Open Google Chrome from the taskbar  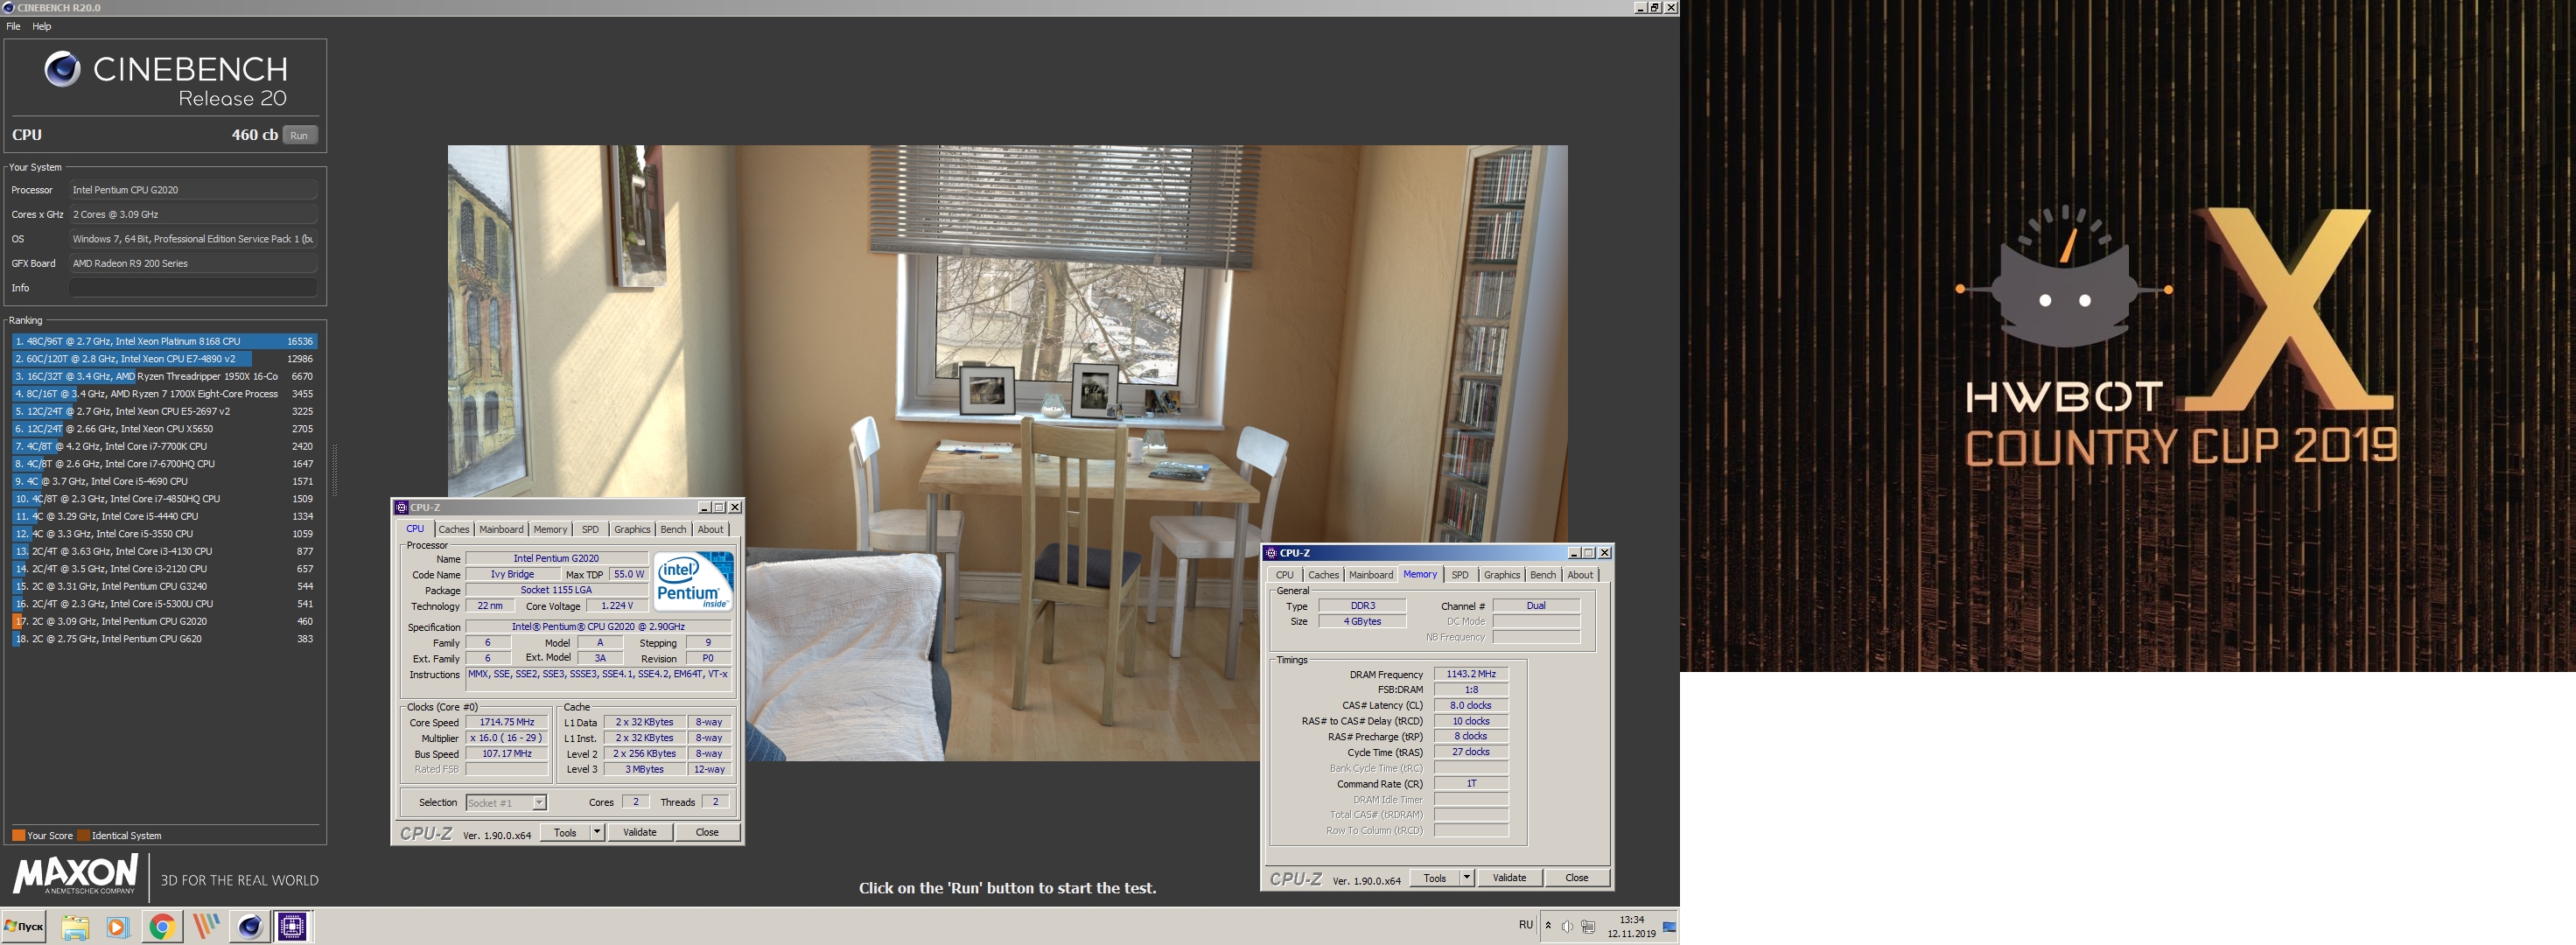[x=162, y=926]
